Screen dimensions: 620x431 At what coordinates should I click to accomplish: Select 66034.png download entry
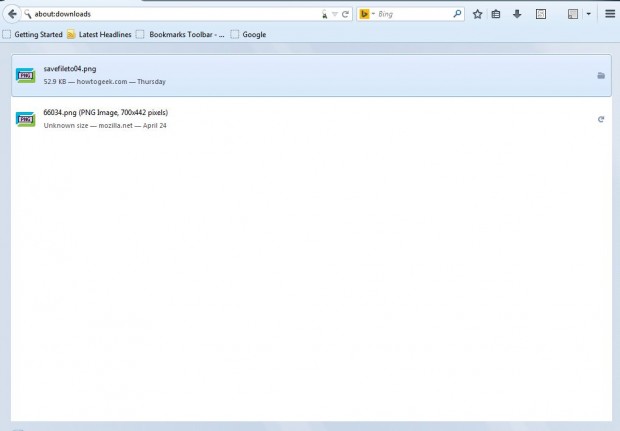coord(311,119)
